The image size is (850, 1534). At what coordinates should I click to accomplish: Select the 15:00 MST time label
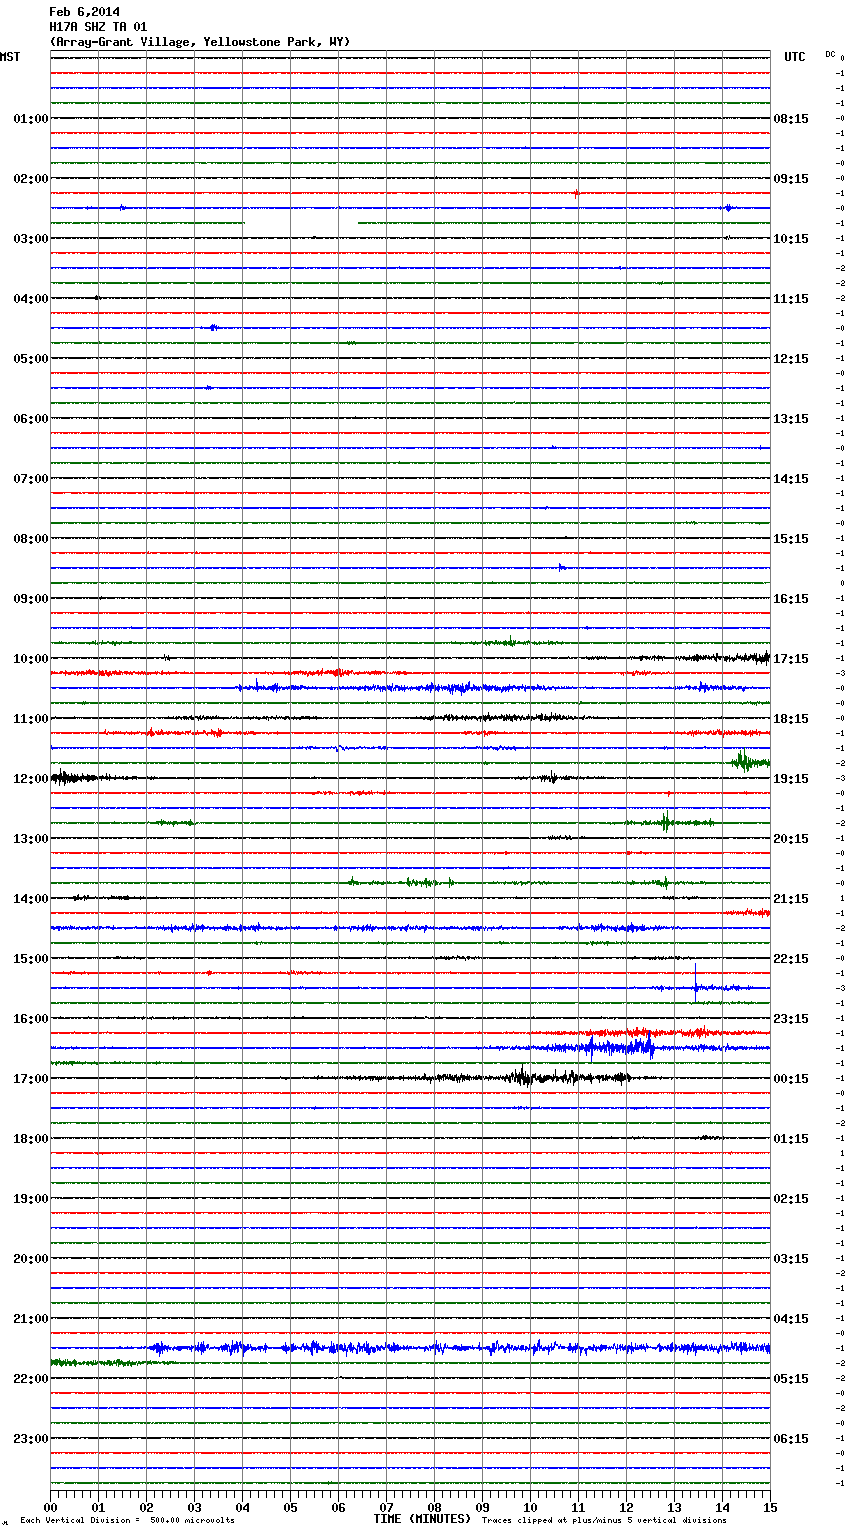[x=31, y=959]
